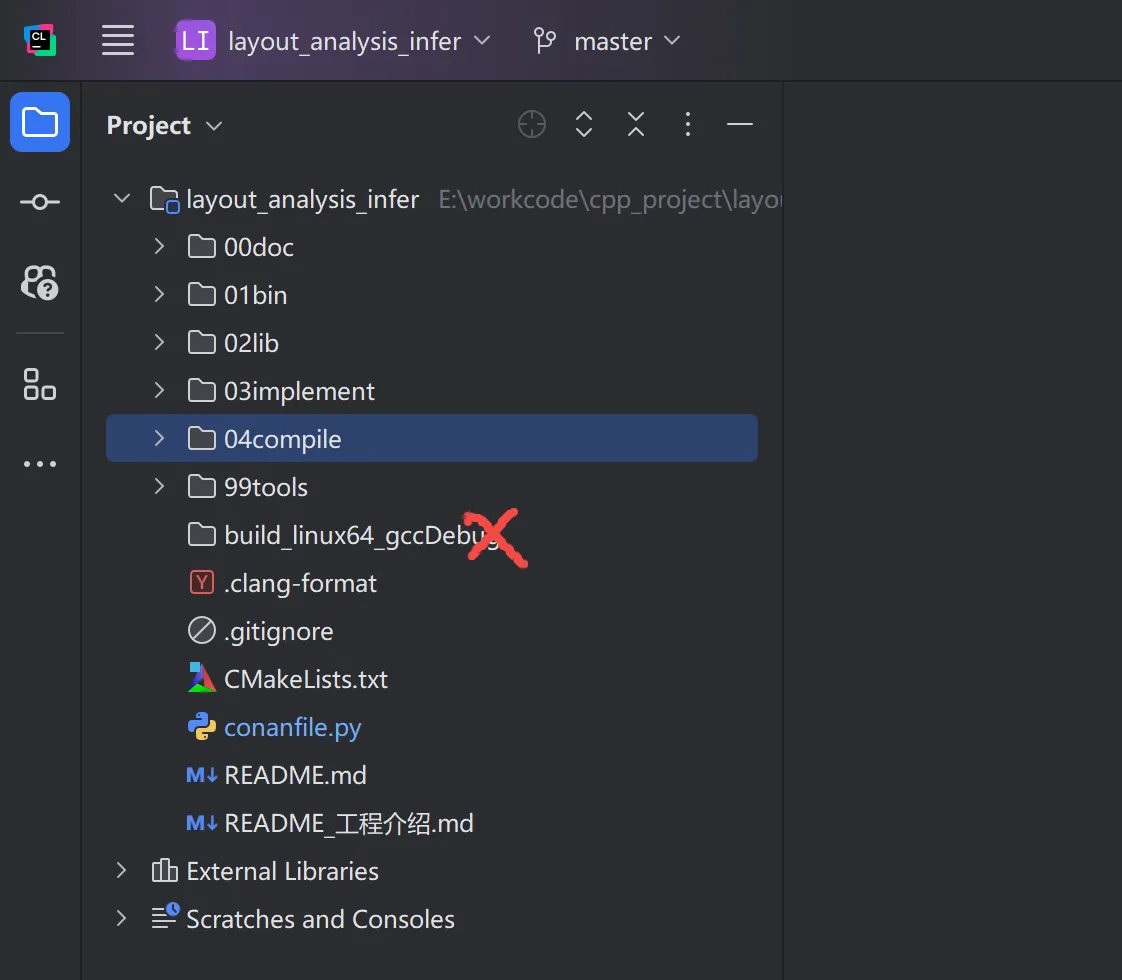Open the Commit tool window
This screenshot has width=1122, height=980.
(40, 202)
